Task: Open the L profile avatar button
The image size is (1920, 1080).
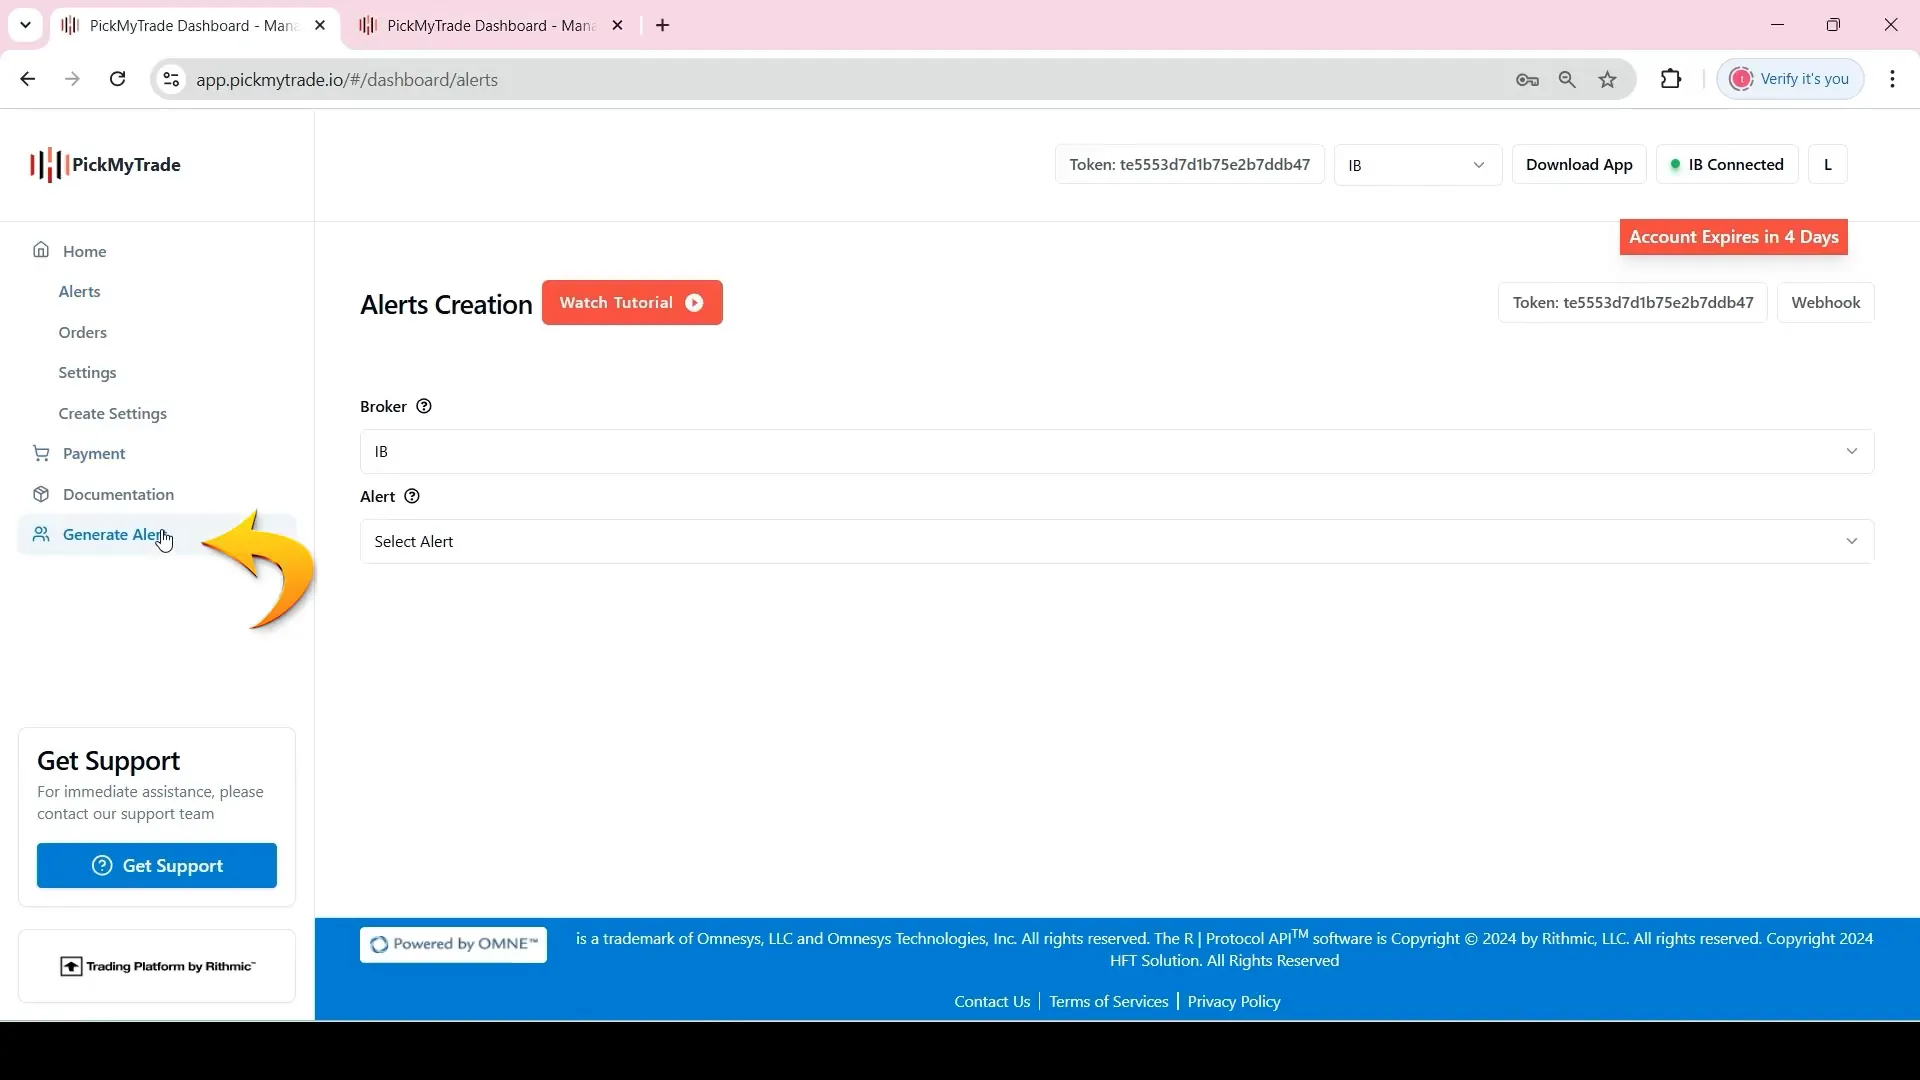Action: coord(1828,165)
